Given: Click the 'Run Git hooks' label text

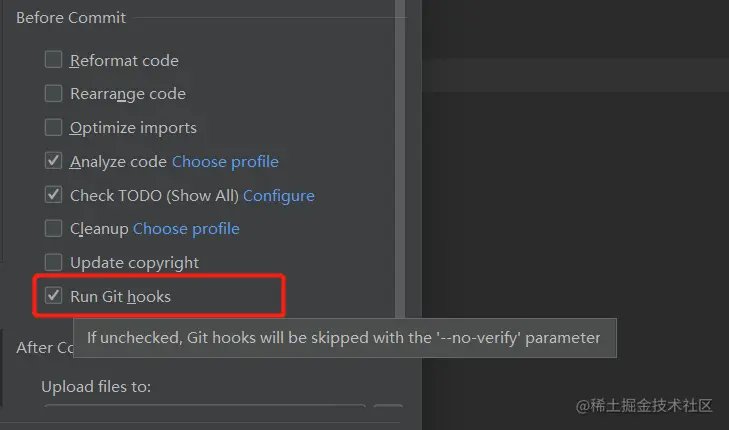Looking at the screenshot, I should pyautogui.click(x=120, y=297).
